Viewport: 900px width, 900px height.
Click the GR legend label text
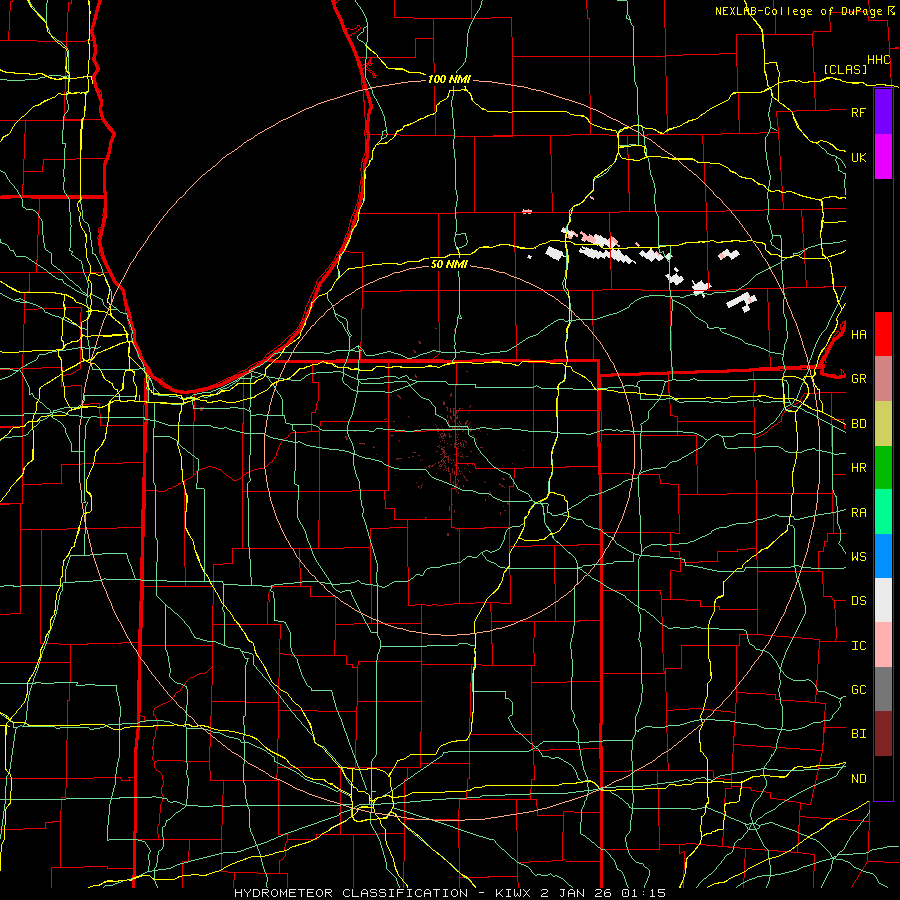858,379
